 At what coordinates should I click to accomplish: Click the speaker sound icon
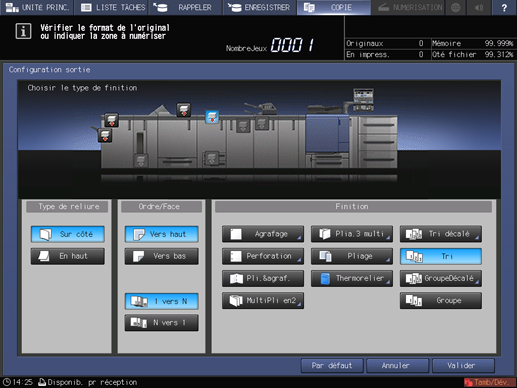479,7
